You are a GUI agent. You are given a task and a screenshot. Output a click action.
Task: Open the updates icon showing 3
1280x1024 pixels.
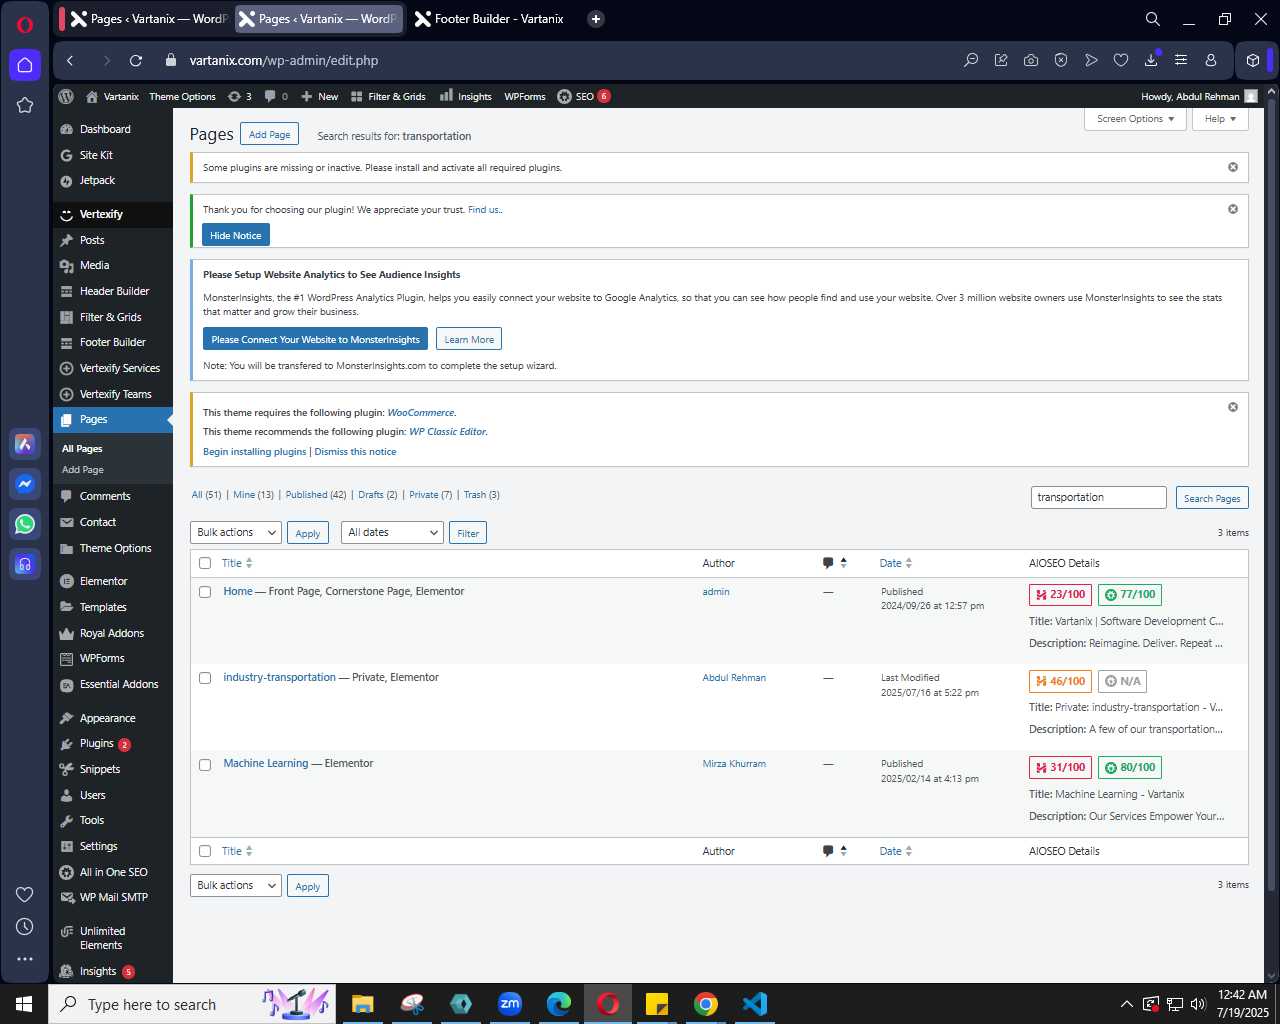tap(240, 96)
